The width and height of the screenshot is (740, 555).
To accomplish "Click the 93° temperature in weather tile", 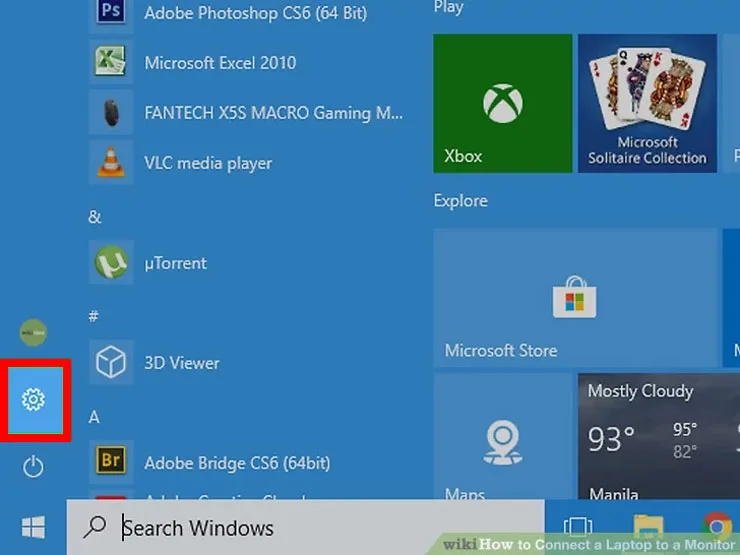I will [611, 439].
